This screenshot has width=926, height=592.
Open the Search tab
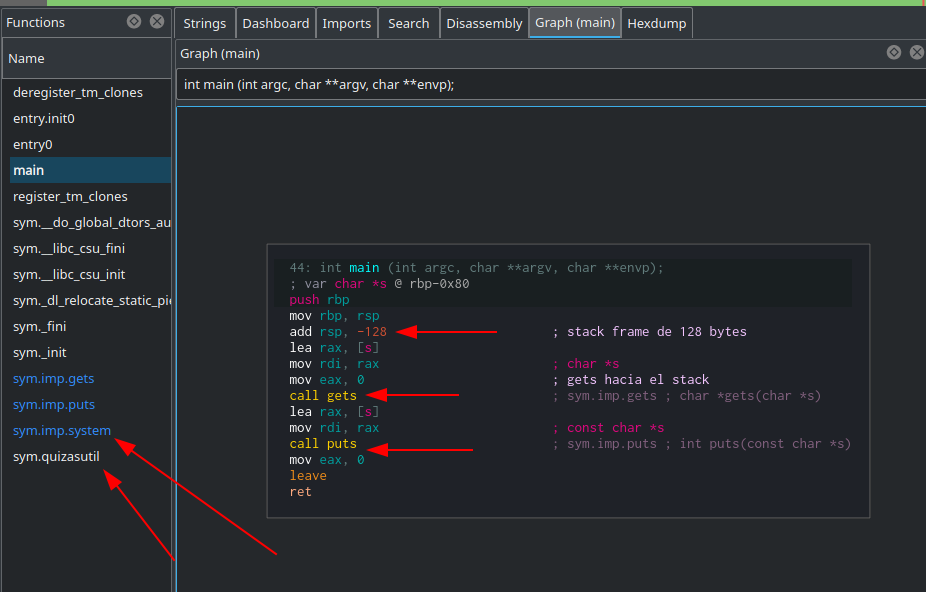click(408, 23)
